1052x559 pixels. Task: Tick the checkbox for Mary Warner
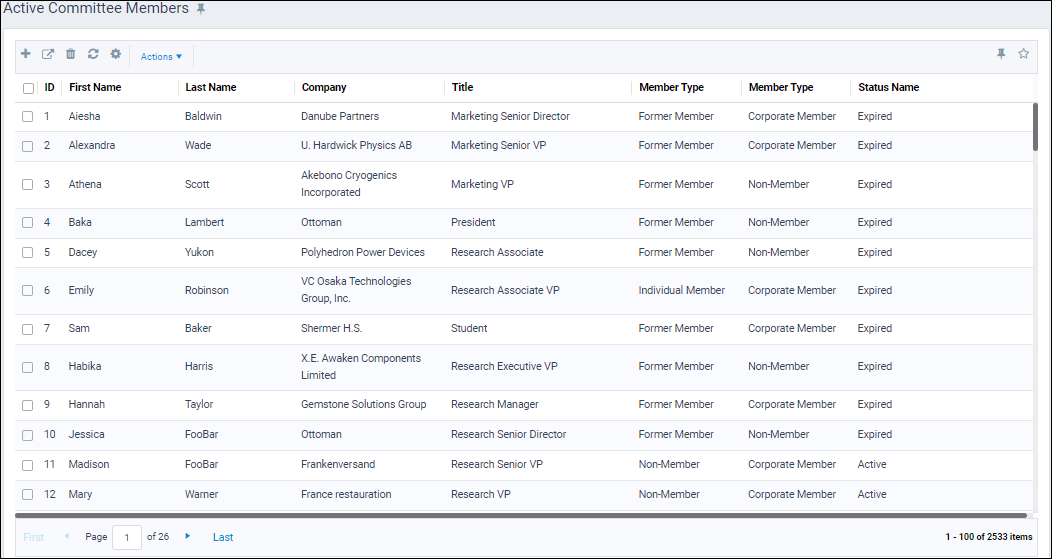[x=28, y=495]
